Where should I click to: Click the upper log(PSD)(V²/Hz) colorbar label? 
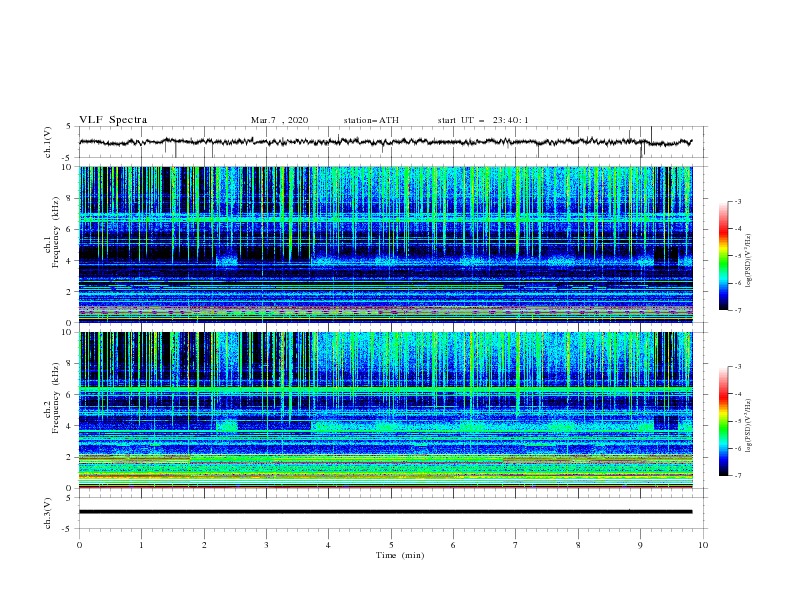coord(750,261)
